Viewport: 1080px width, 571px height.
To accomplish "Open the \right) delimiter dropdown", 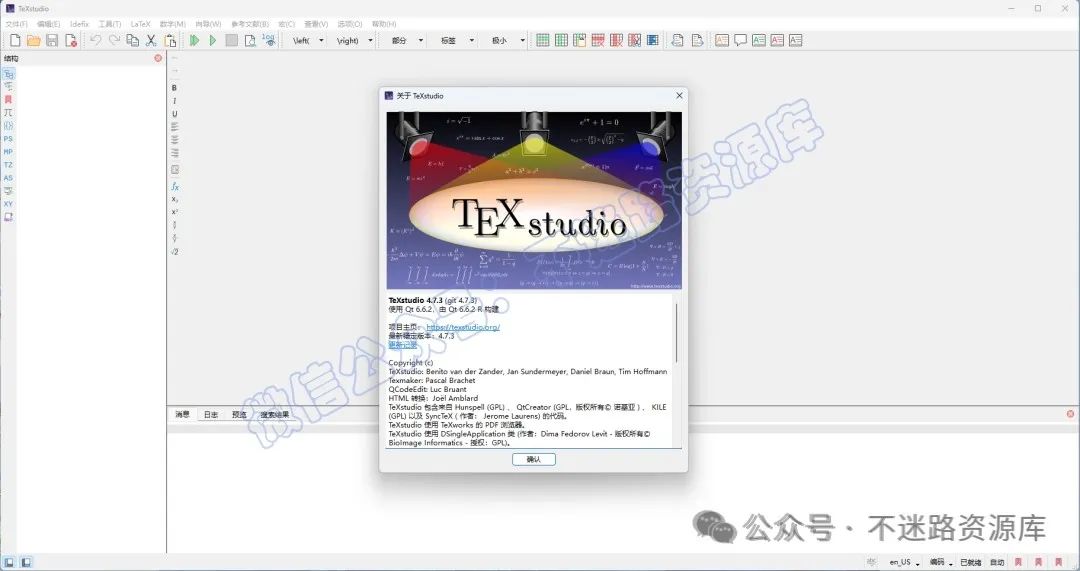I will click(371, 41).
